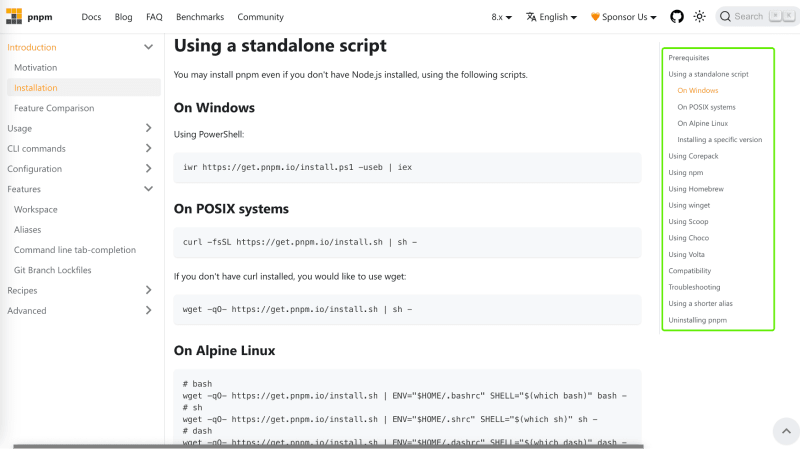Jump to Using npm section
Viewport: 800px width, 449px height.
point(686,172)
